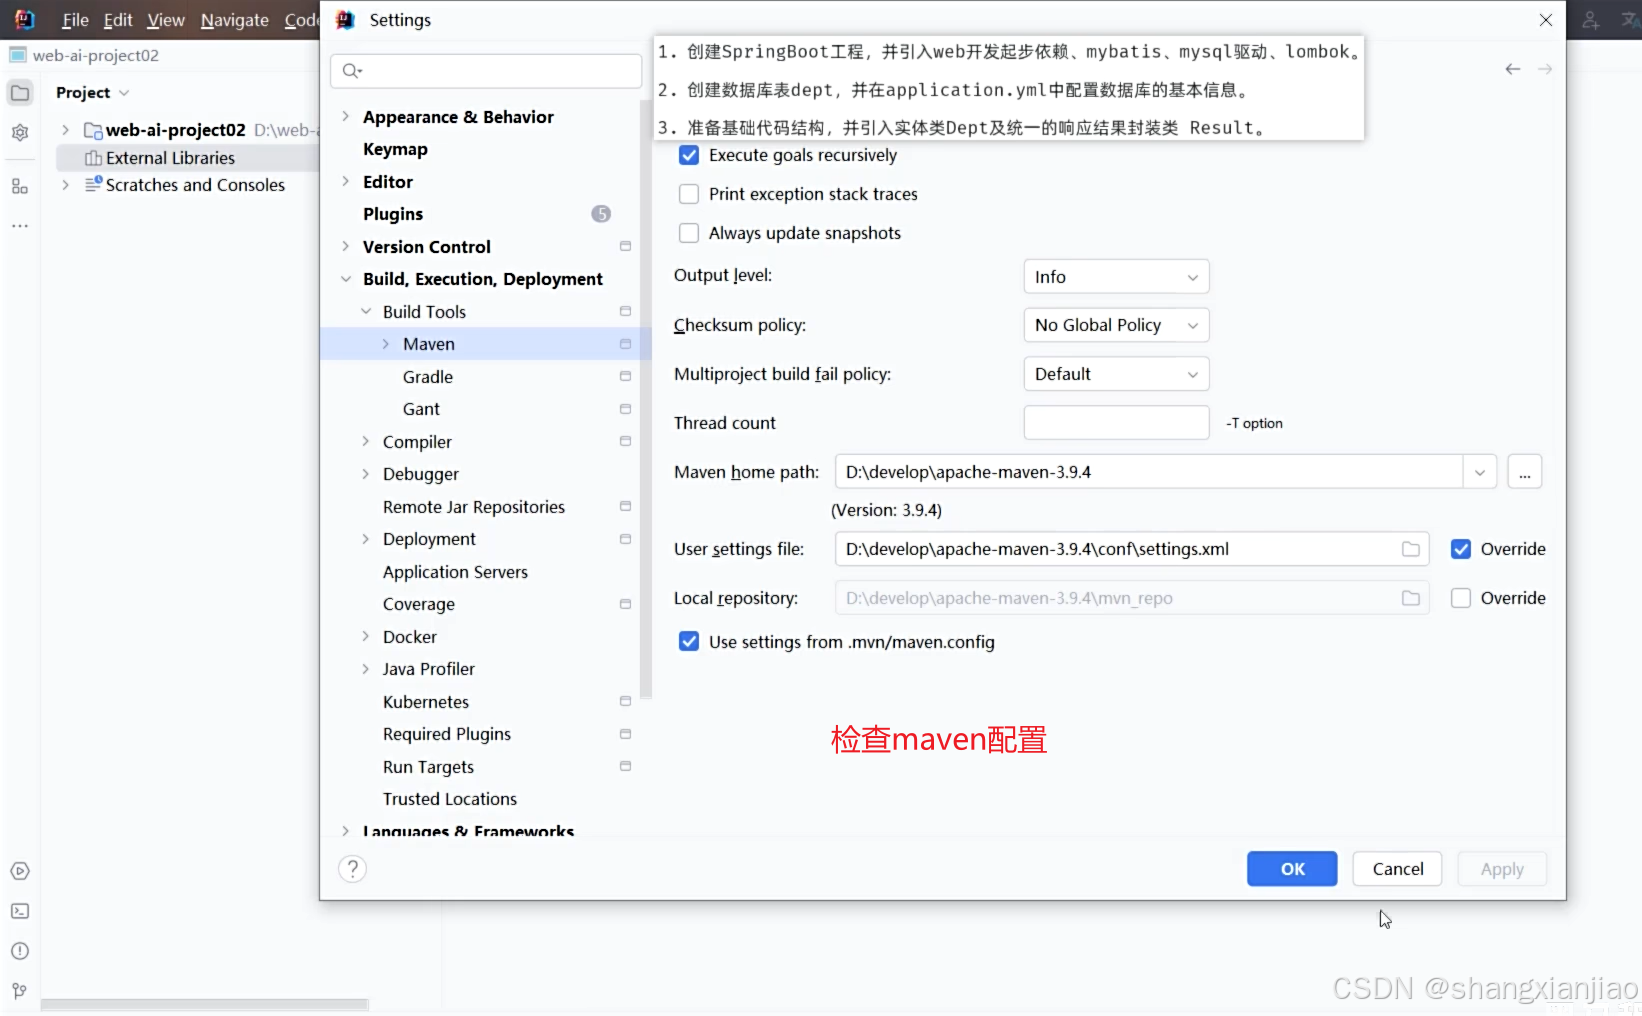Expand the Docker settings node
This screenshot has height=1016, width=1642.
(x=365, y=637)
